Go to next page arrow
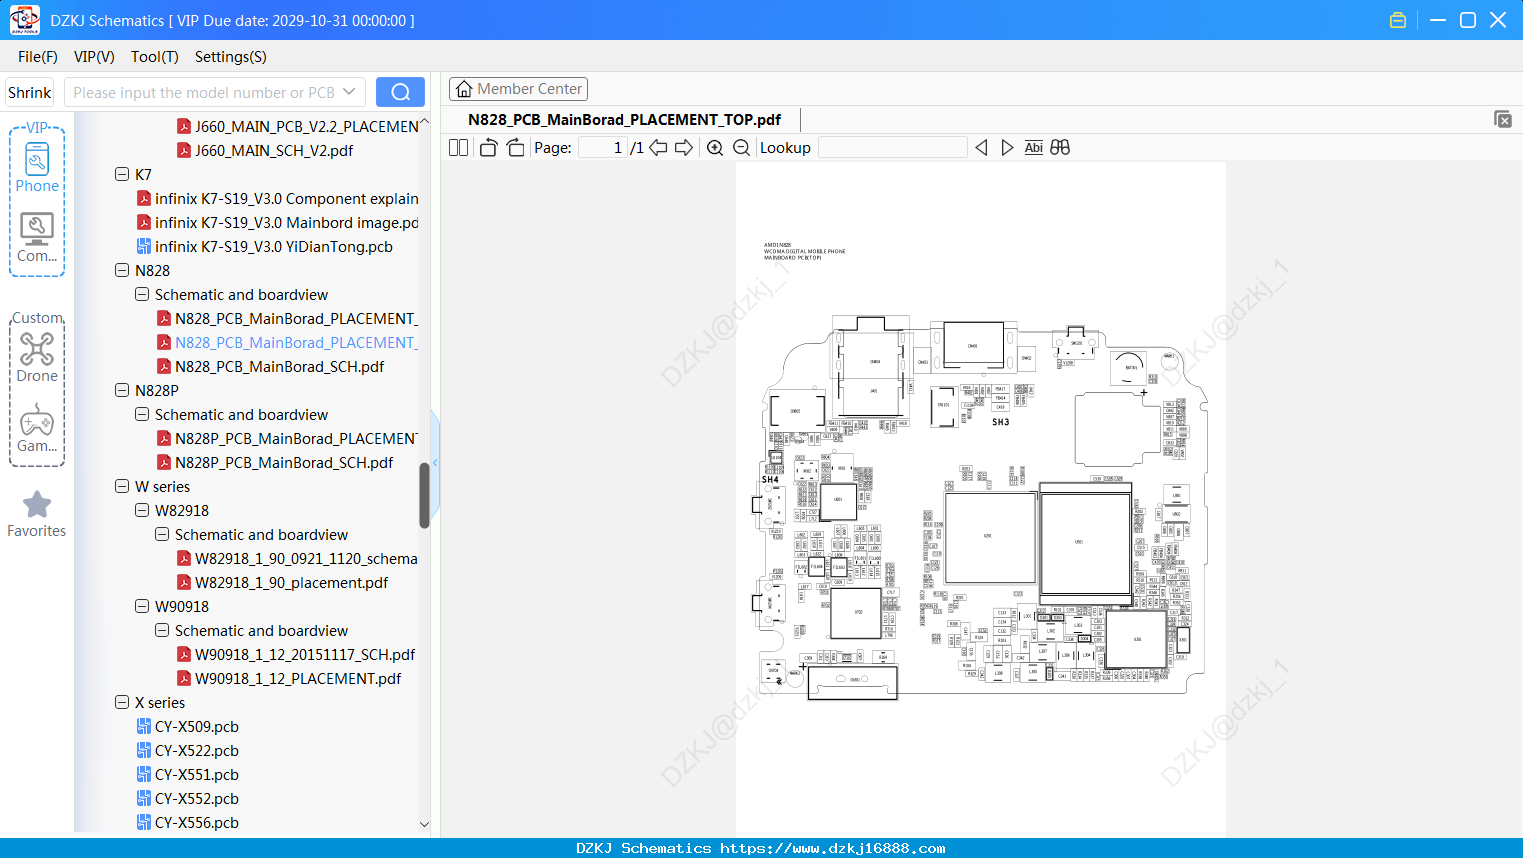 click(x=684, y=148)
